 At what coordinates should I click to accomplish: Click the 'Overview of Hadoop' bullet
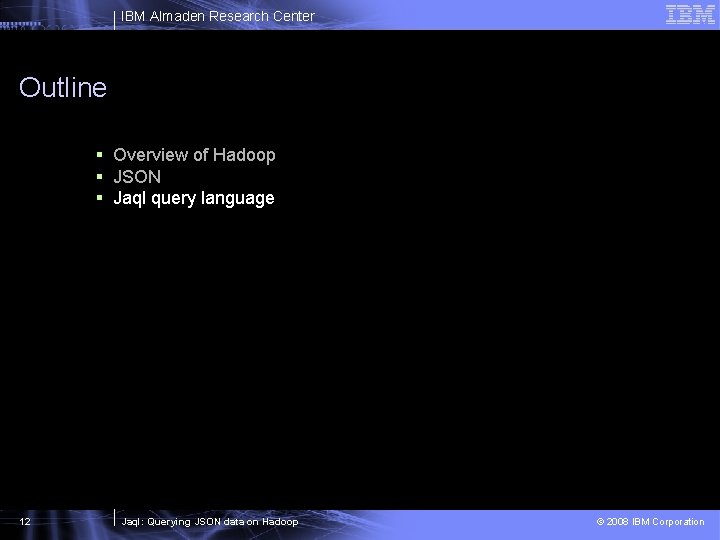(194, 155)
